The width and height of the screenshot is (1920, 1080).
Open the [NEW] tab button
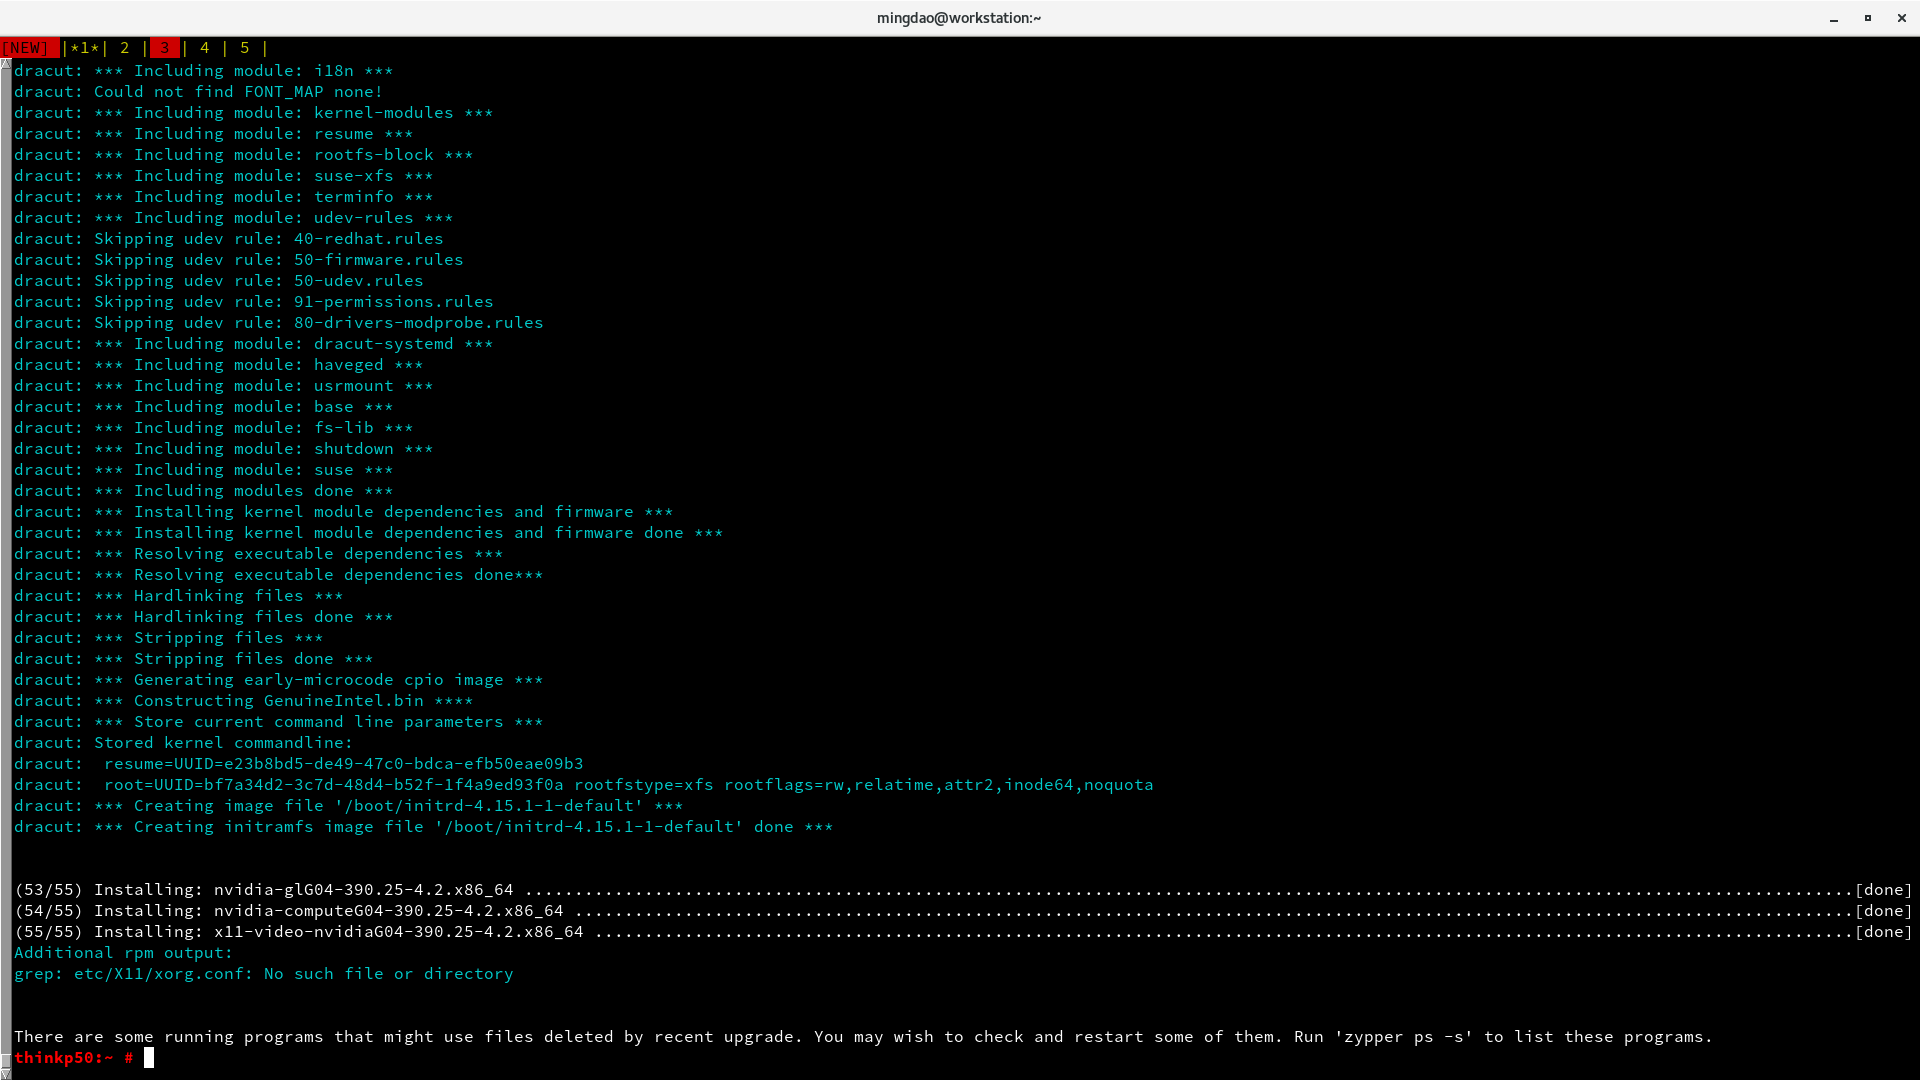pos(29,48)
